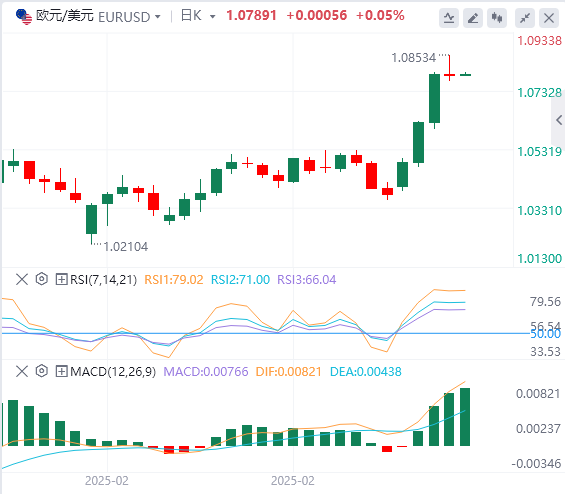Select the 1.08534 high price candle
This screenshot has height=494, width=565.
(449, 68)
